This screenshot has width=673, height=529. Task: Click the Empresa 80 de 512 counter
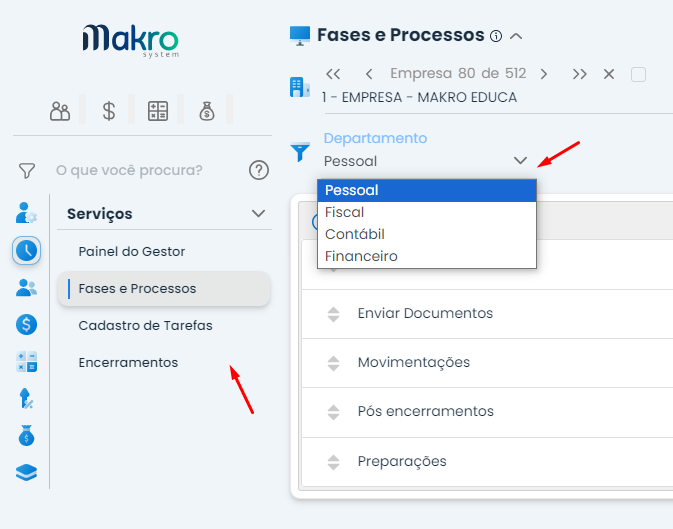[458, 73]
